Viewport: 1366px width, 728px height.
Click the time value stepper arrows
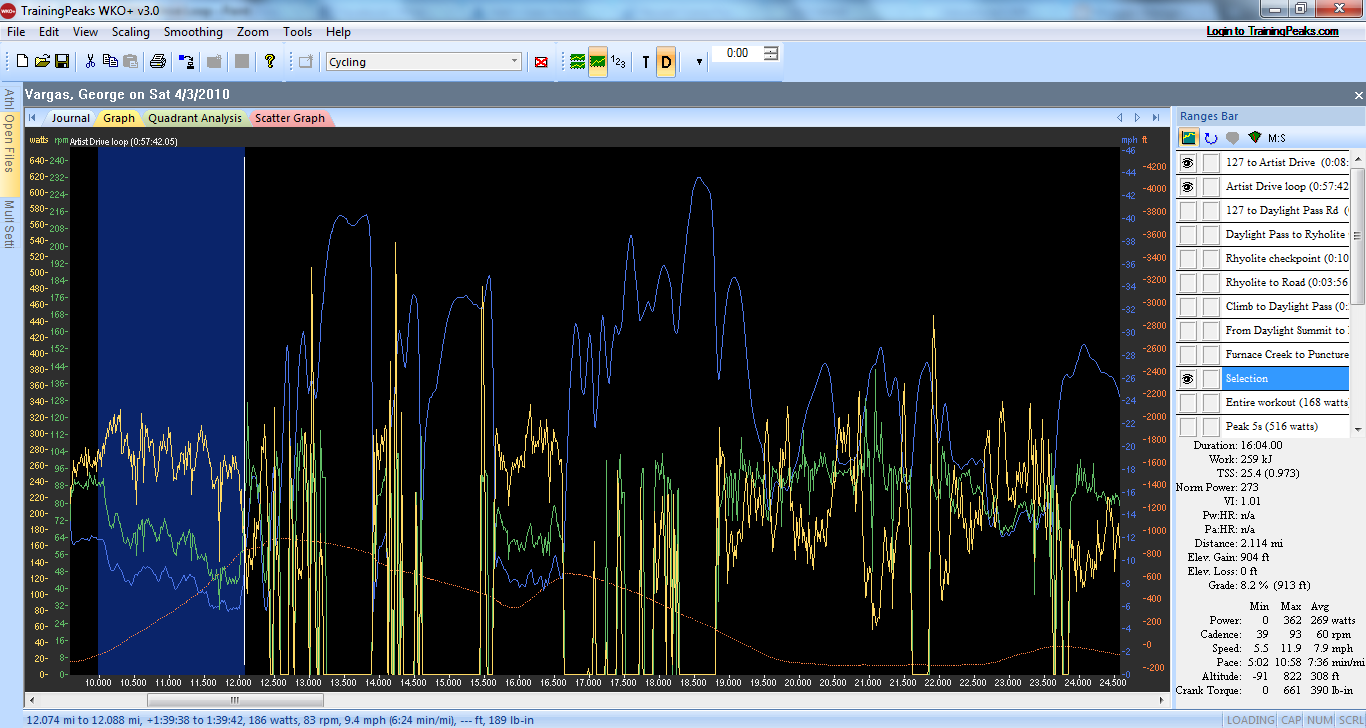tap(771, 53)
